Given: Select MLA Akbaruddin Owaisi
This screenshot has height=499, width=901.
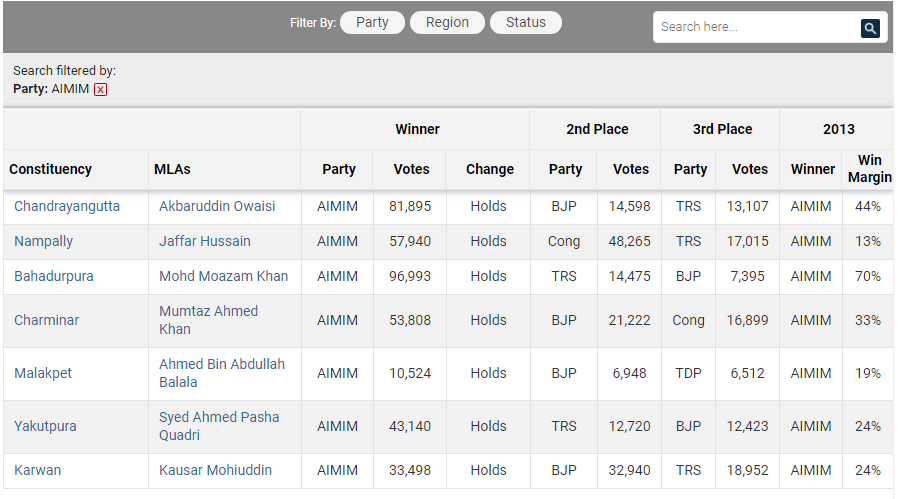Looking at the screenshot, I should [x=217, y=206].
